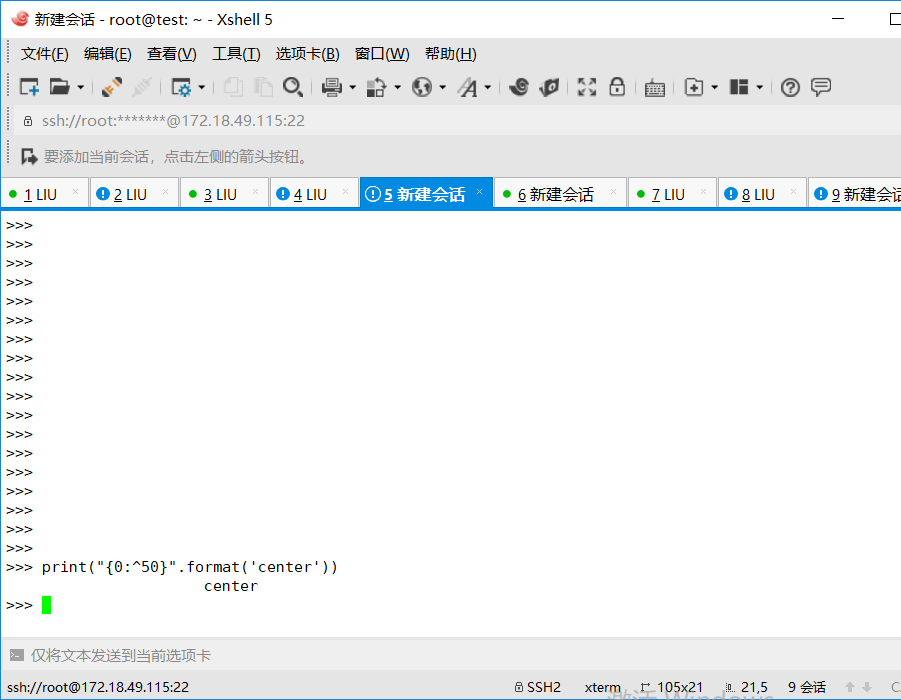Click SSH2 status bar indicator
The width and height of the screenshot is (901, 700).
click(x=537, y=687)
